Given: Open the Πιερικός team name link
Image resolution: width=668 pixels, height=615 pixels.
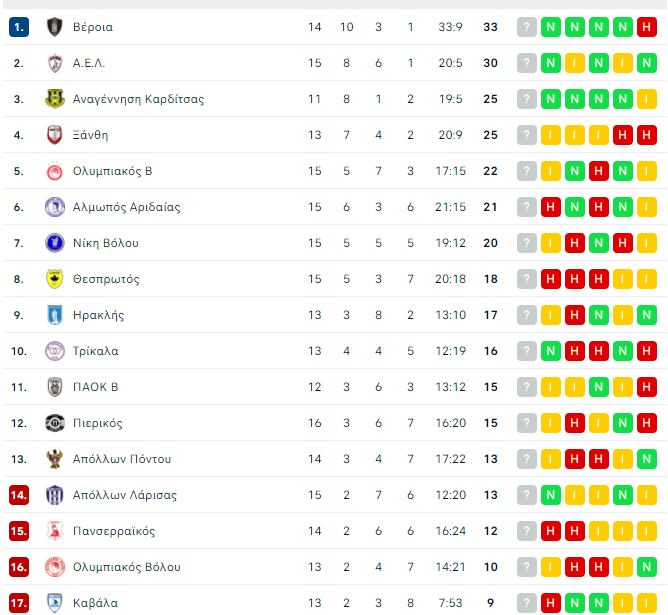Looking at the screenshot, I should [x=98, y=423].
